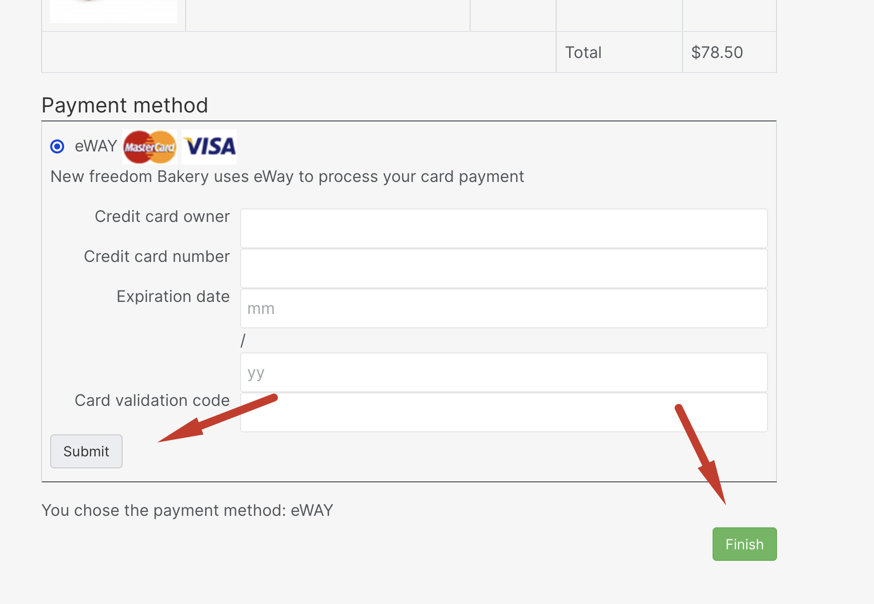Focus the expiration month (mm) field
Viewport: 874px width, 604px height.
pyautogui.click(x=503, y=309)
